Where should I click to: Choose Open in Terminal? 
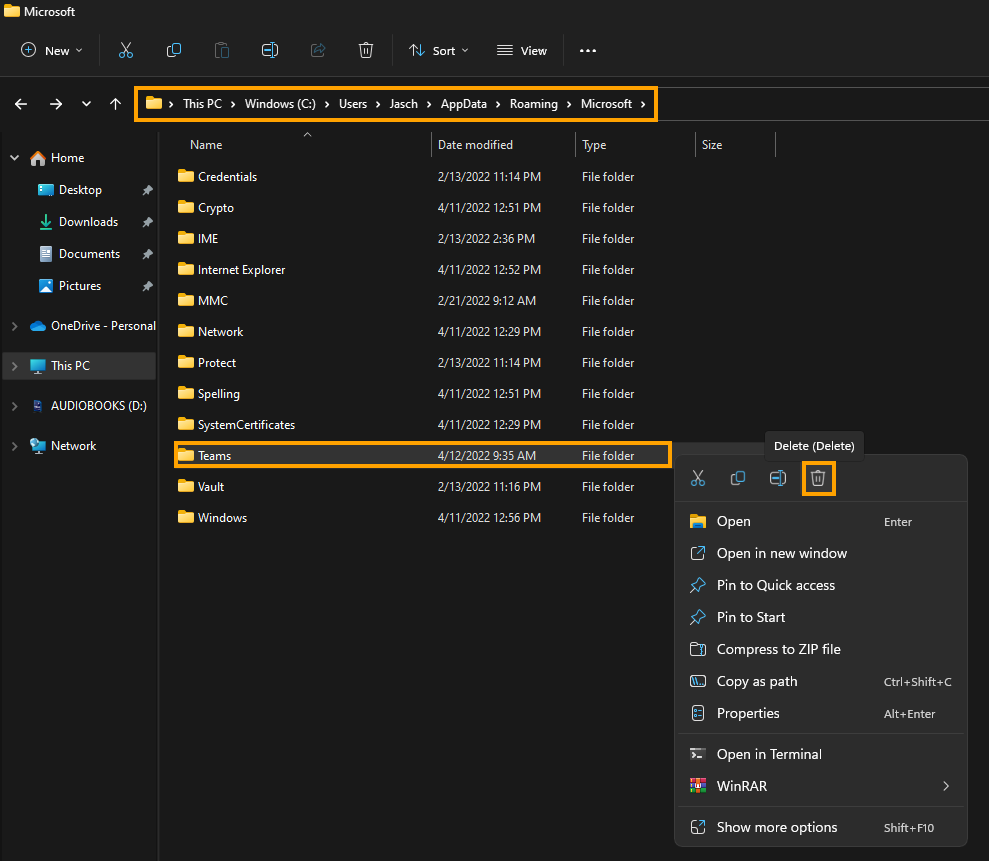click(x=821, y=754)
